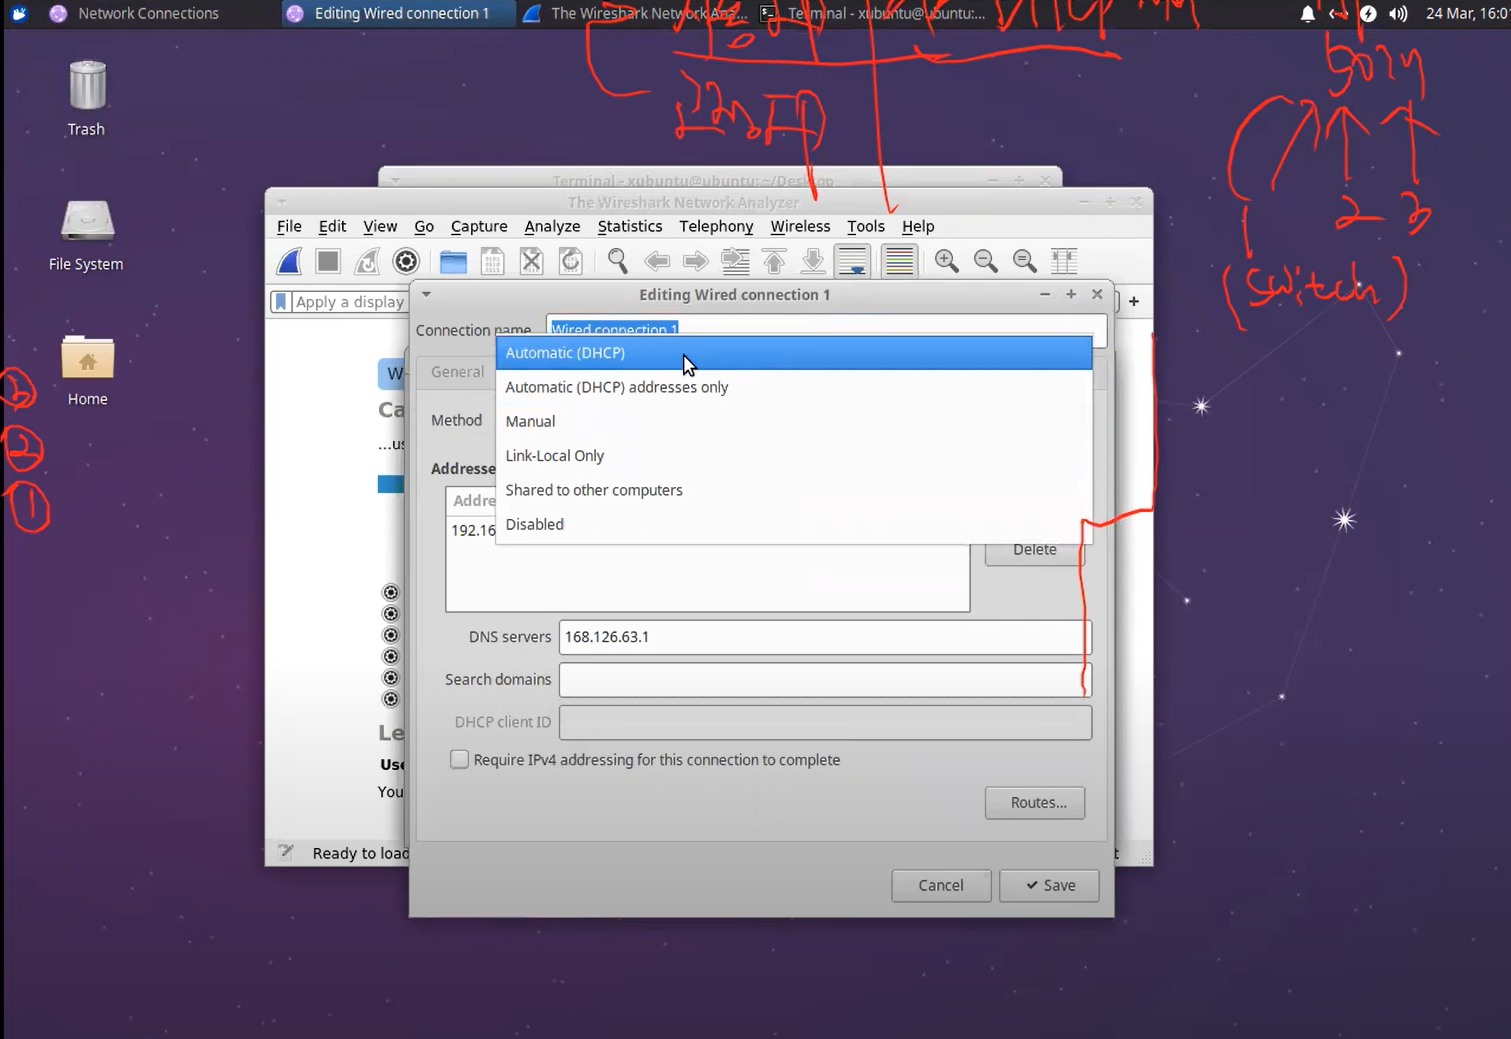Reload this capture file in Wireshark
The width and height of the screenshot is (1511, 1039).
570,261
